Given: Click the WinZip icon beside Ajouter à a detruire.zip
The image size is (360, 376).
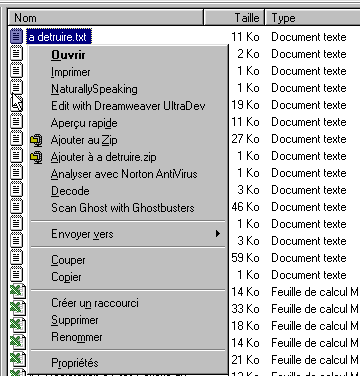Looking at the screenshot, I should (x=36, y=157).
